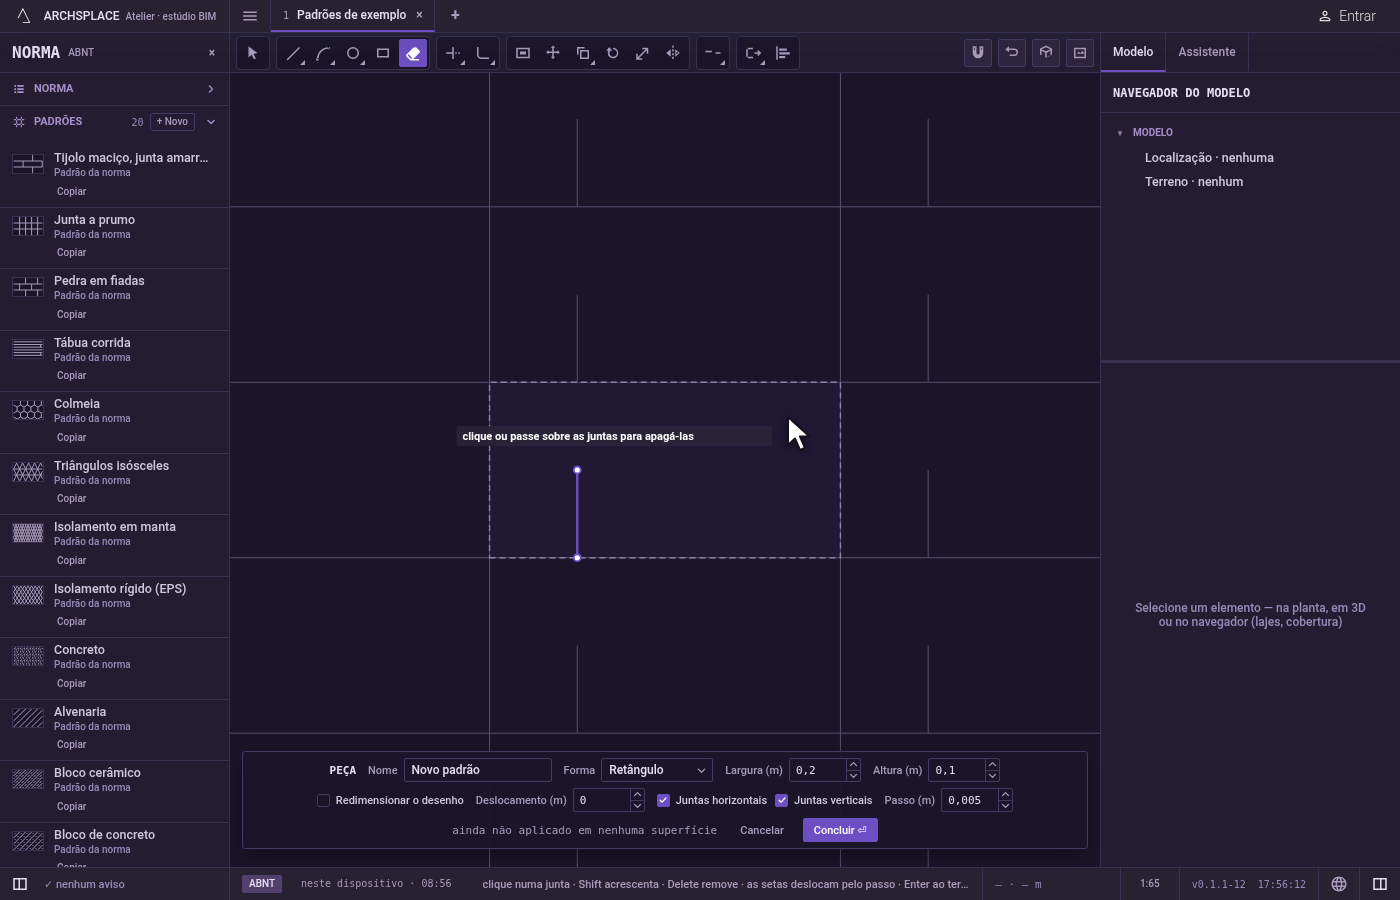Expand the NORMA section chevron
Viewport: 1400px width, 900px height.
tap(211, 89)
